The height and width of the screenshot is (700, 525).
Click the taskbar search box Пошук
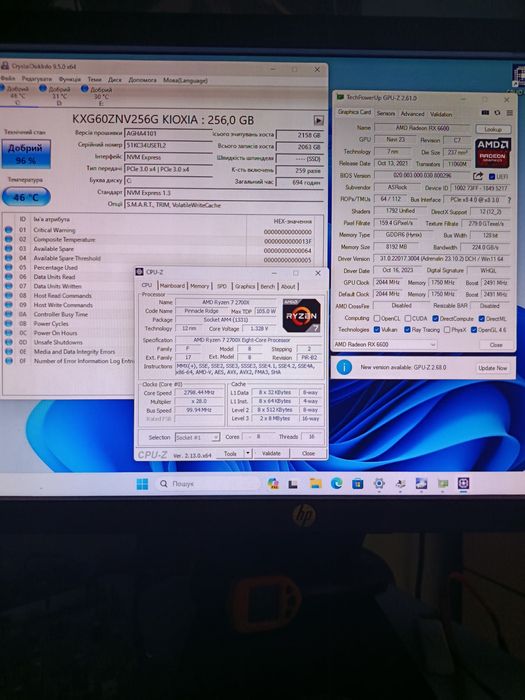pos(208,484)
